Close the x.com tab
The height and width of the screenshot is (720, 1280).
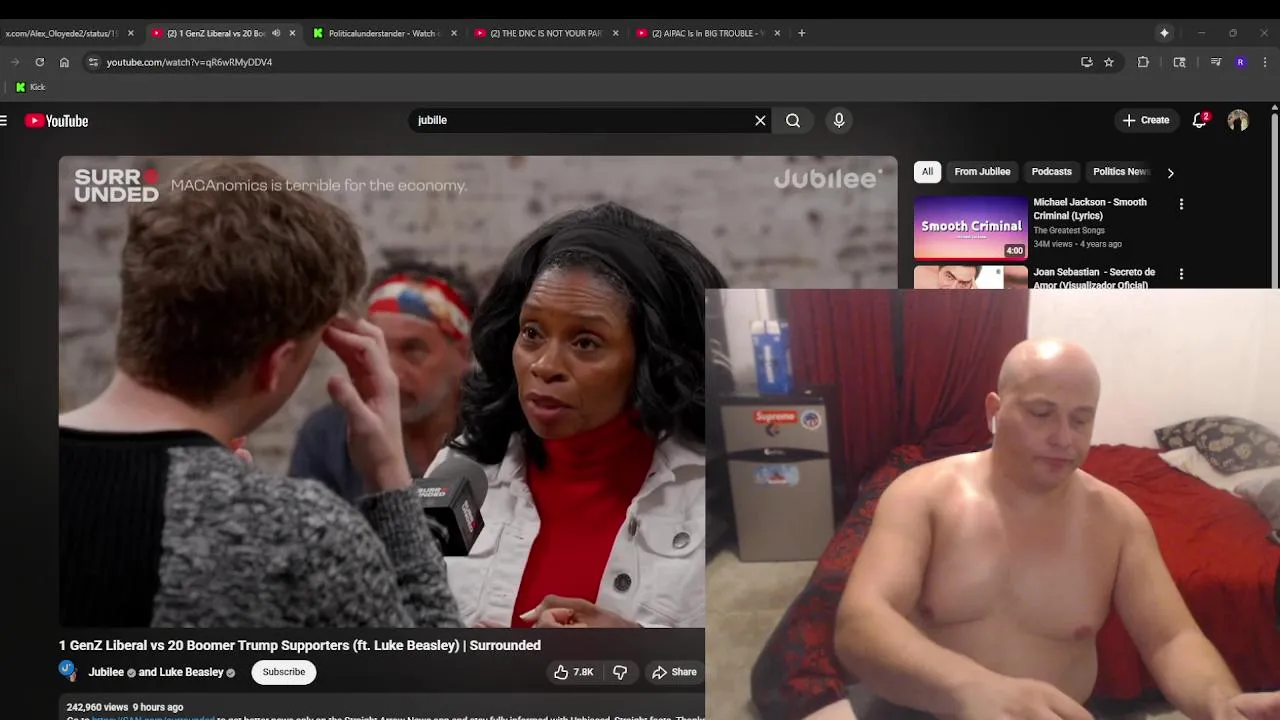pyautogui.click(x=130, y=33)
